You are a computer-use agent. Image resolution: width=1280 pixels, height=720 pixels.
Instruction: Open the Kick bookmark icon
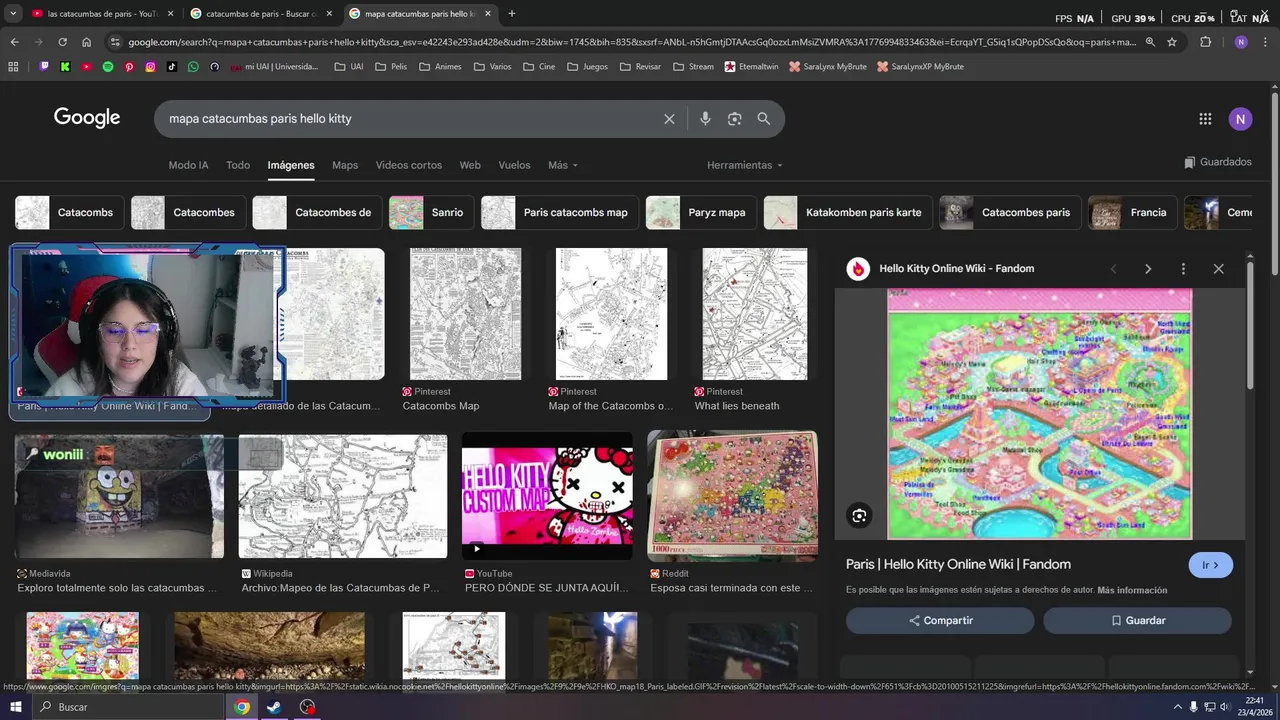click(65, 67)
